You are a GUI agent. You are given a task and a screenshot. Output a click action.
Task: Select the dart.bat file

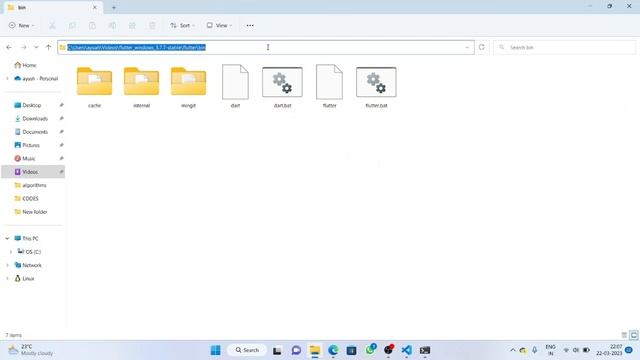click(x=282, y=87)
